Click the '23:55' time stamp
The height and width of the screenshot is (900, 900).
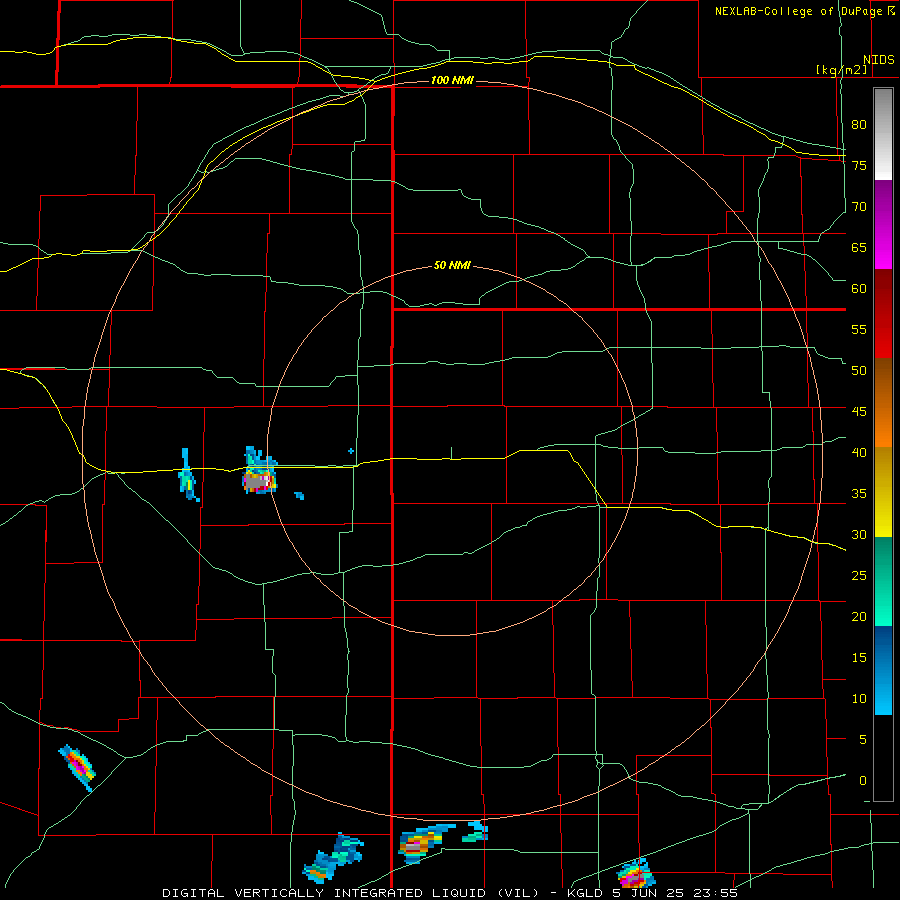pos(715,893)
